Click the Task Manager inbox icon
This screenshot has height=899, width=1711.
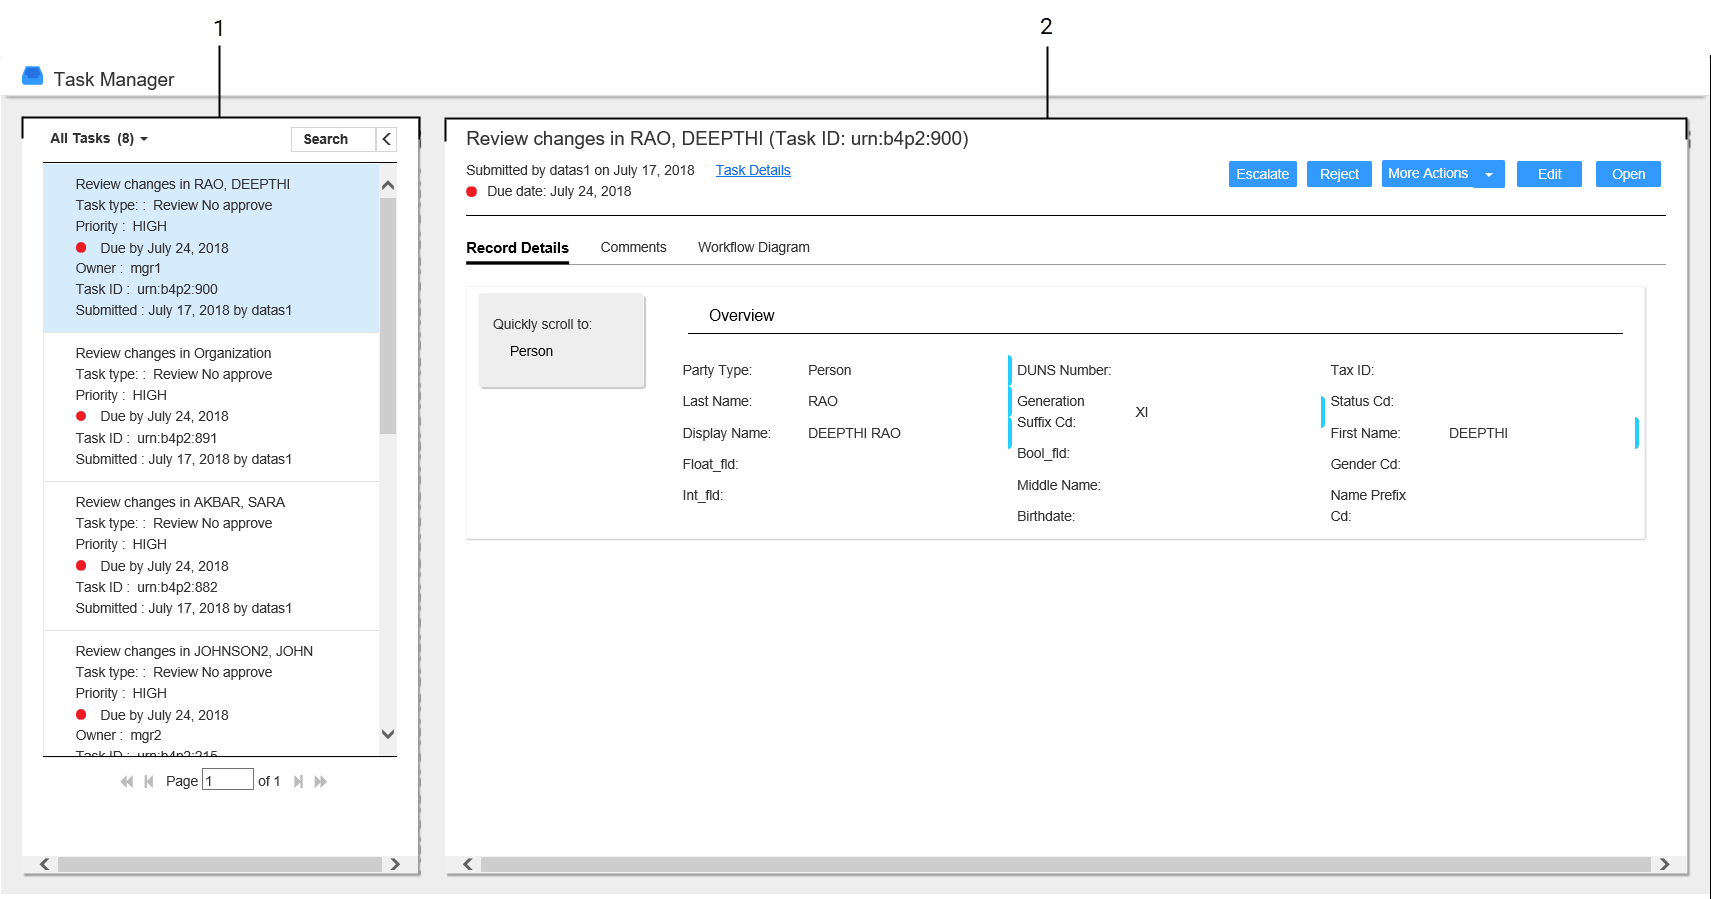pyautogui.click(x=32, y=76)
